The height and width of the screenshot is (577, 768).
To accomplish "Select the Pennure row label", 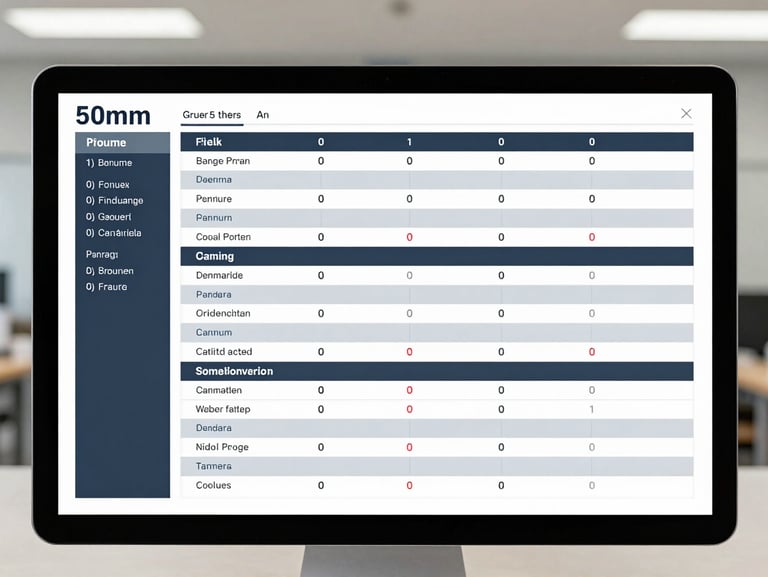I will click(214, 199).
